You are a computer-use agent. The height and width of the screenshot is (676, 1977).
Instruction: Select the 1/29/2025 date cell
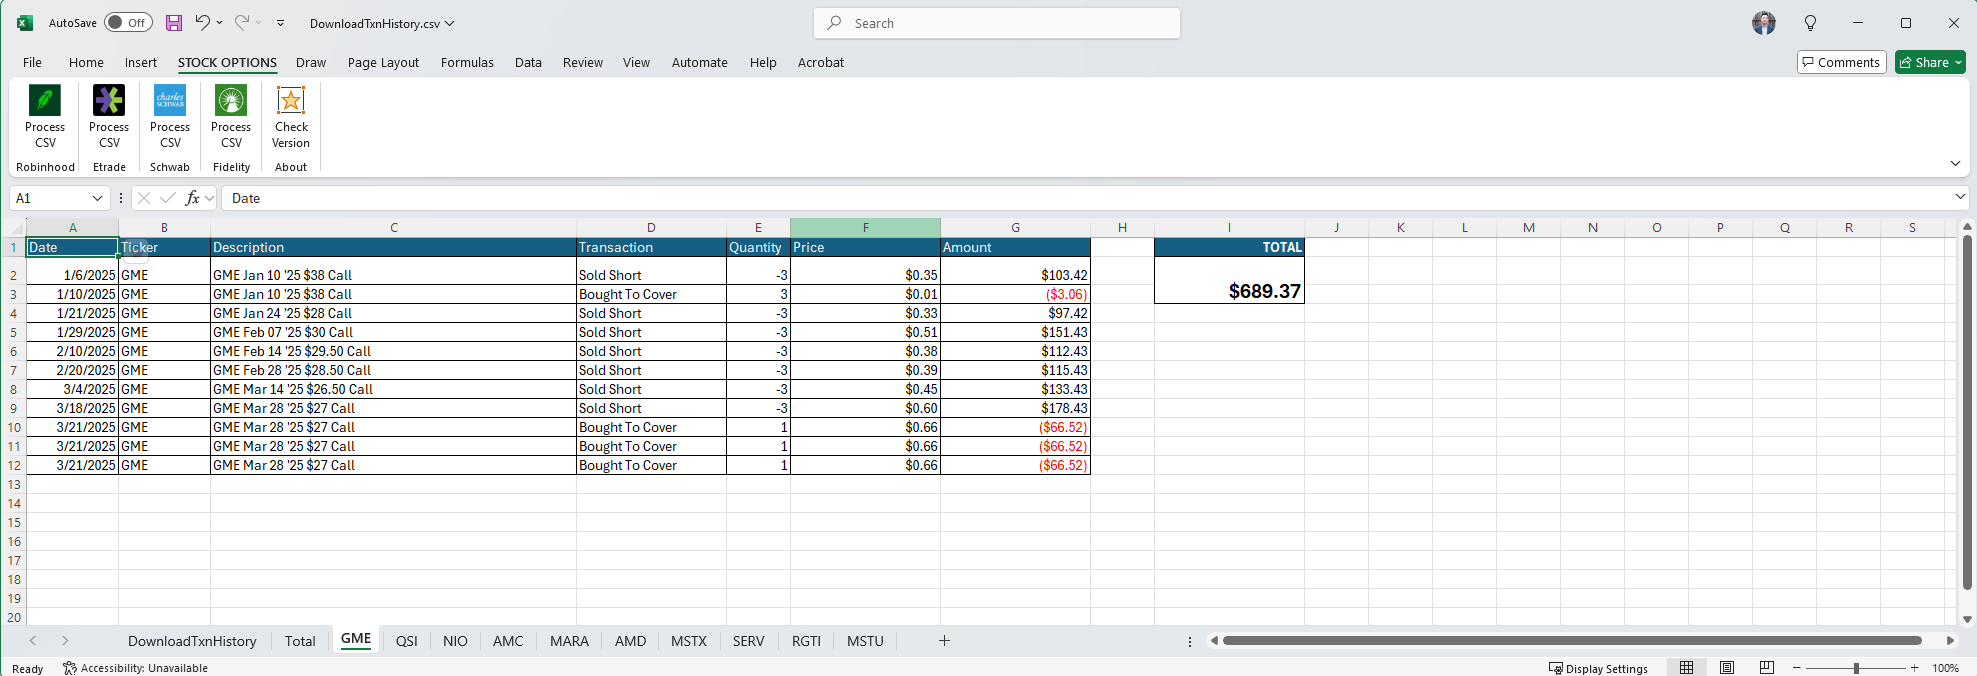(x=72, y=332)
